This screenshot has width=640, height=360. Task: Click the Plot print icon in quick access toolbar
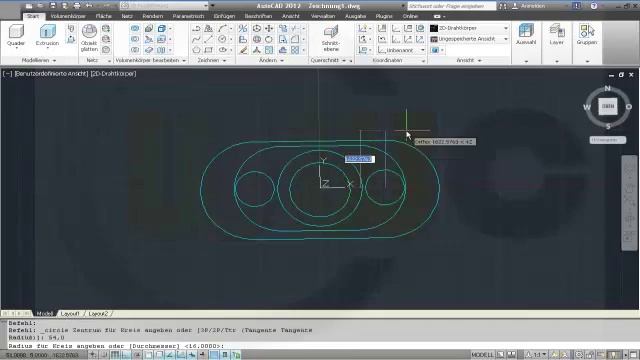(77, 6)
